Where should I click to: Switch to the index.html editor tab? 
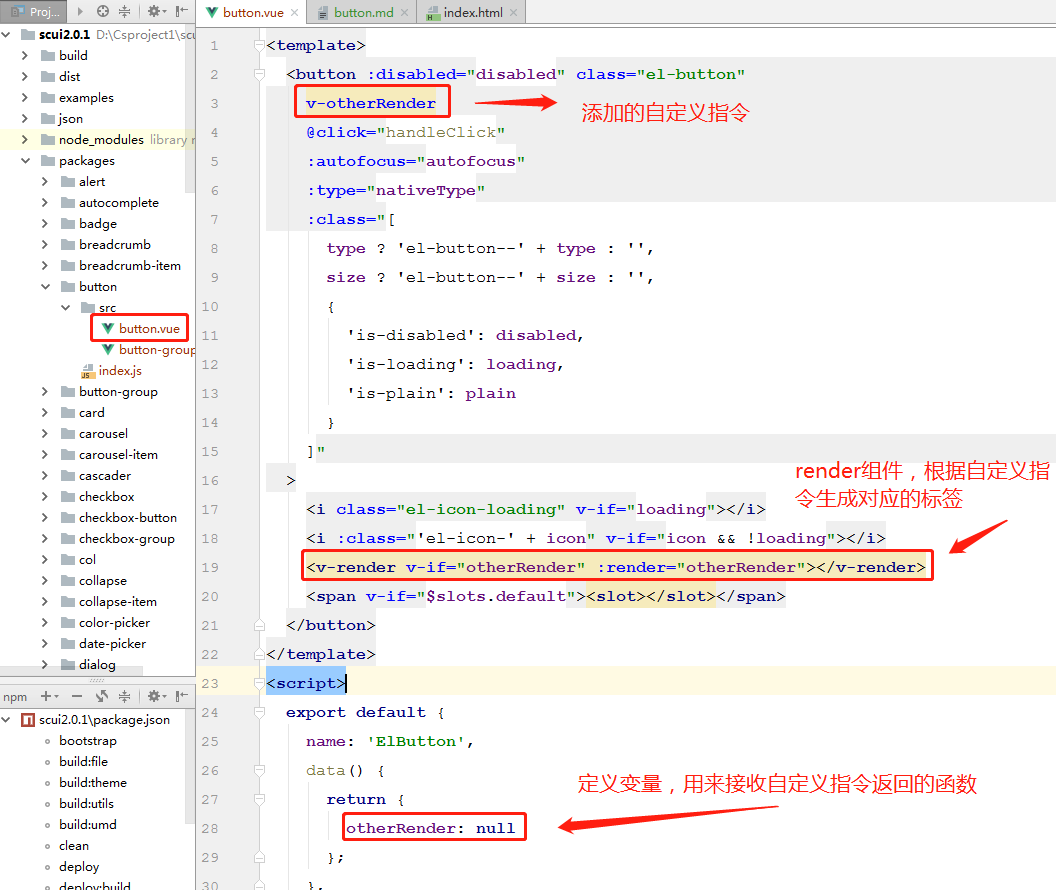click(472, 12)
